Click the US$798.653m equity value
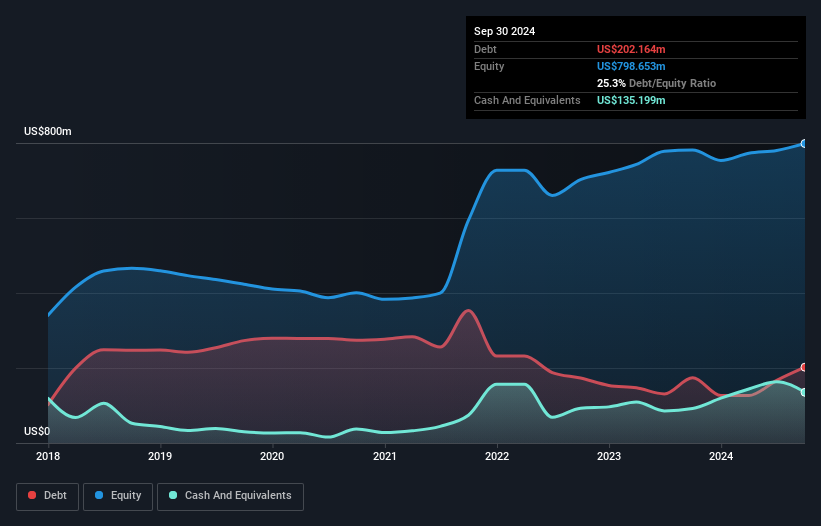The width and height of the screenshot is (821, 526). (x=631, y=66)
